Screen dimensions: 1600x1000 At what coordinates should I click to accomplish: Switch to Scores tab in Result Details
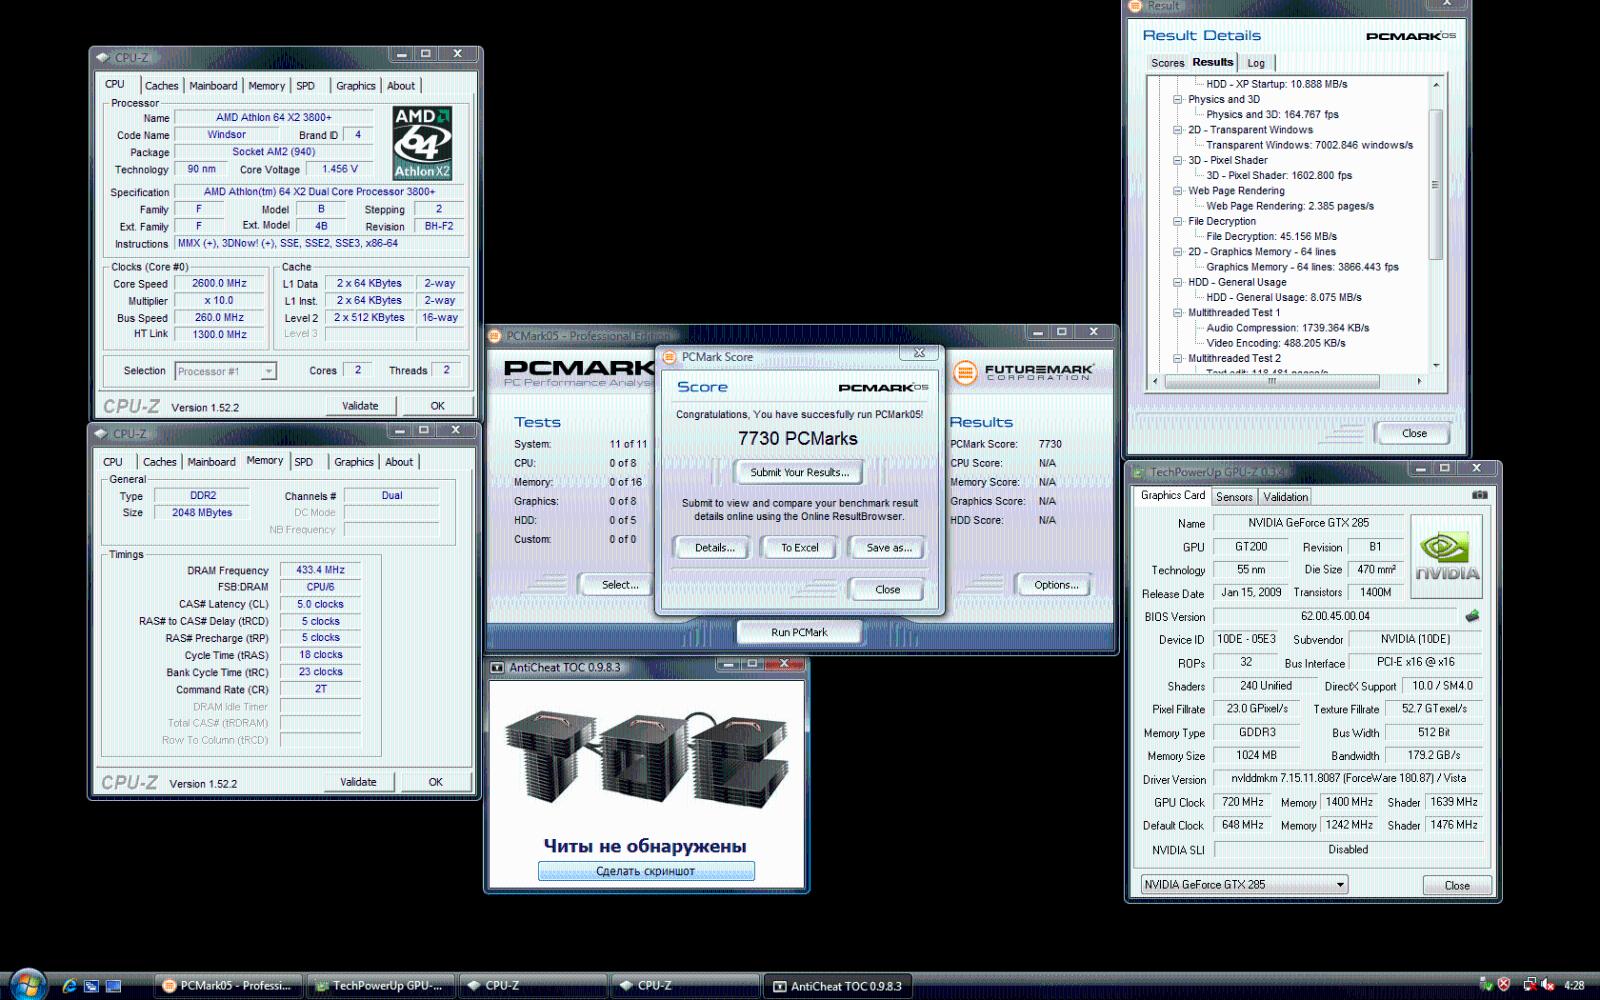[1167, 63]
